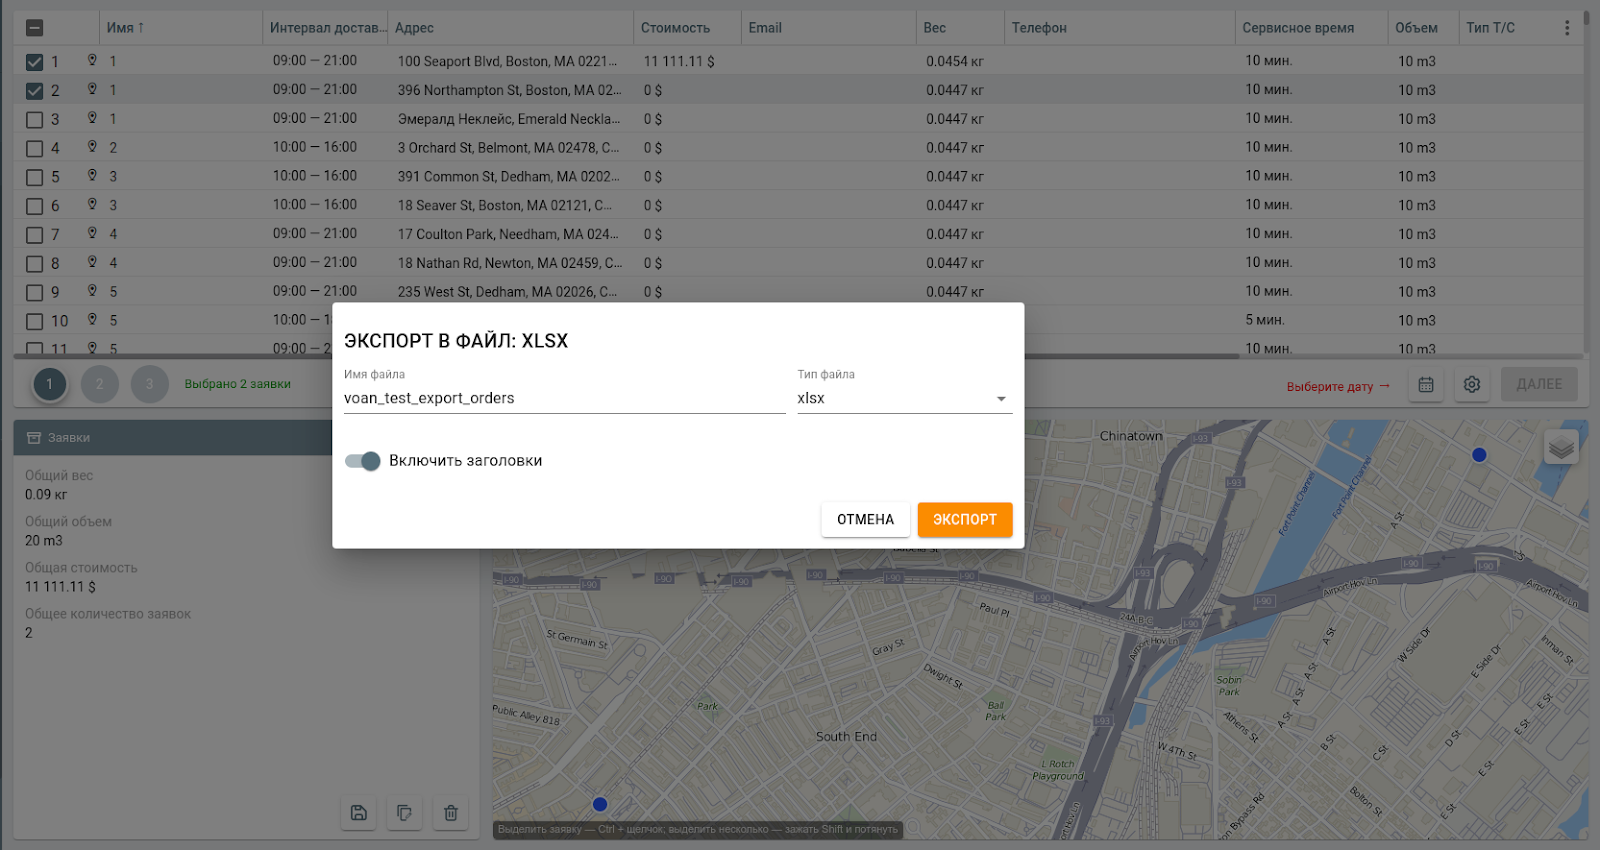Click the save icon below the orders summary
Viewport: 1600px width, 850px height.
[x=358, y=813]
